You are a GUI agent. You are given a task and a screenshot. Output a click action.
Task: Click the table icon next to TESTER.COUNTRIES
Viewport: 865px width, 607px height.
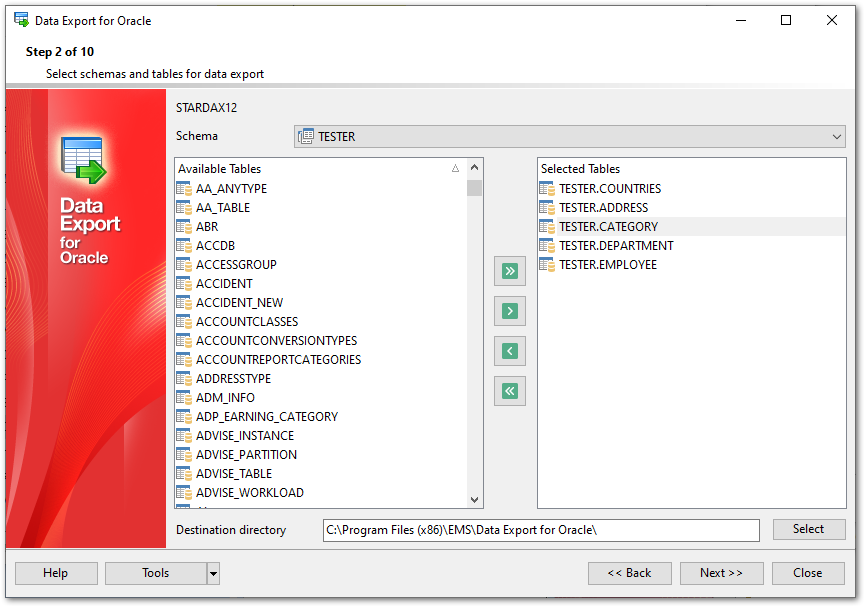547,189
